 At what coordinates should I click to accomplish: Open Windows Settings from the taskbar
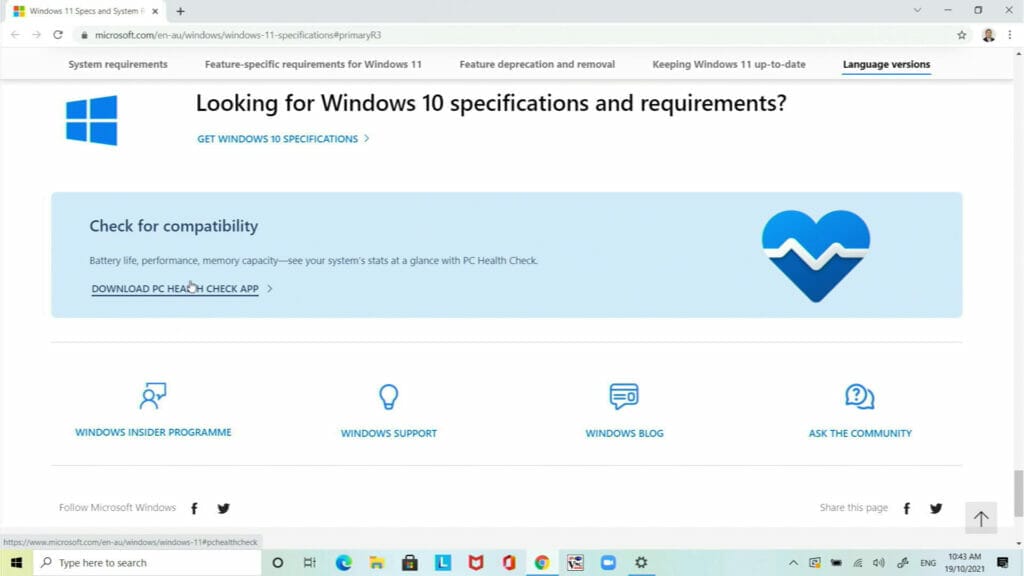pos(641,563)
